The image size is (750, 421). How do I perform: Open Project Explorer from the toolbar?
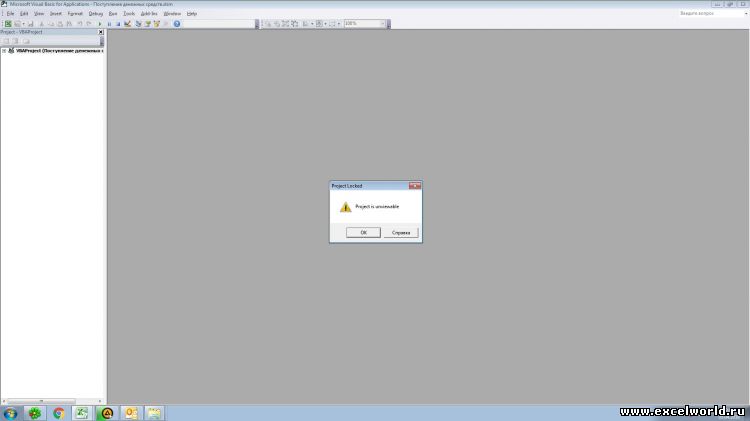[138, 23]
